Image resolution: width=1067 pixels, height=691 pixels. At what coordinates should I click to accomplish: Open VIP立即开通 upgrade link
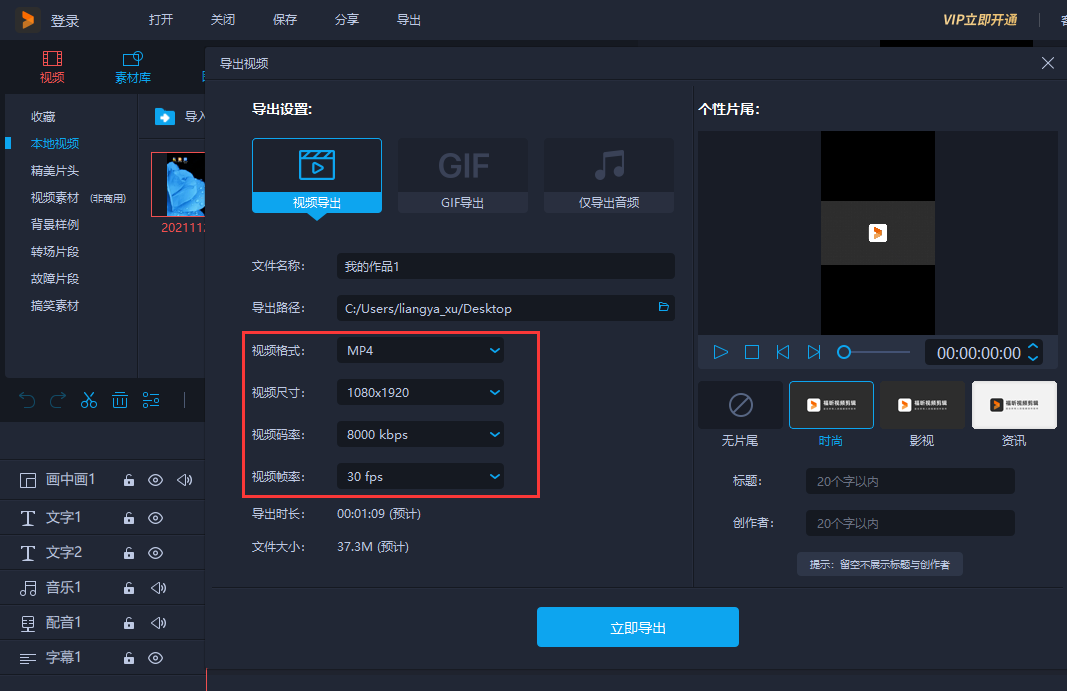981,18
